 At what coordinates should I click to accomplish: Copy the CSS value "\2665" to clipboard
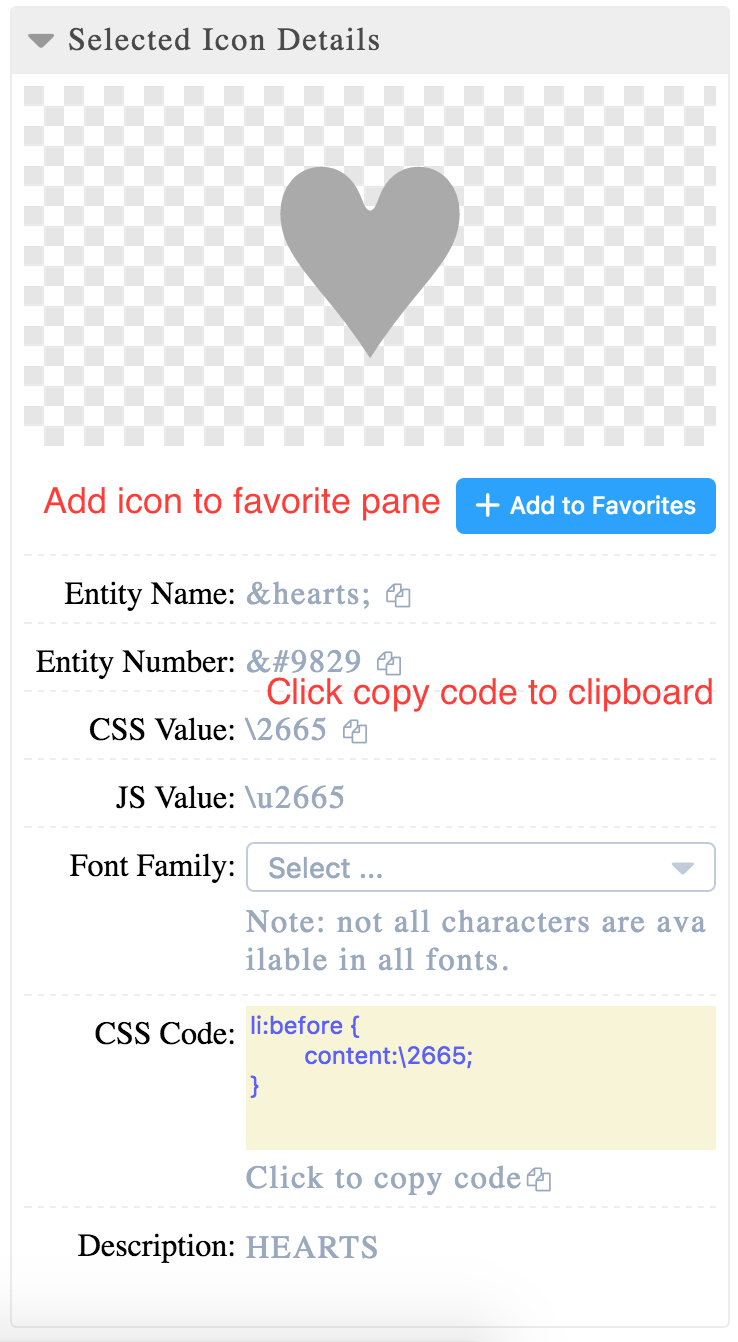coord(354,731)
